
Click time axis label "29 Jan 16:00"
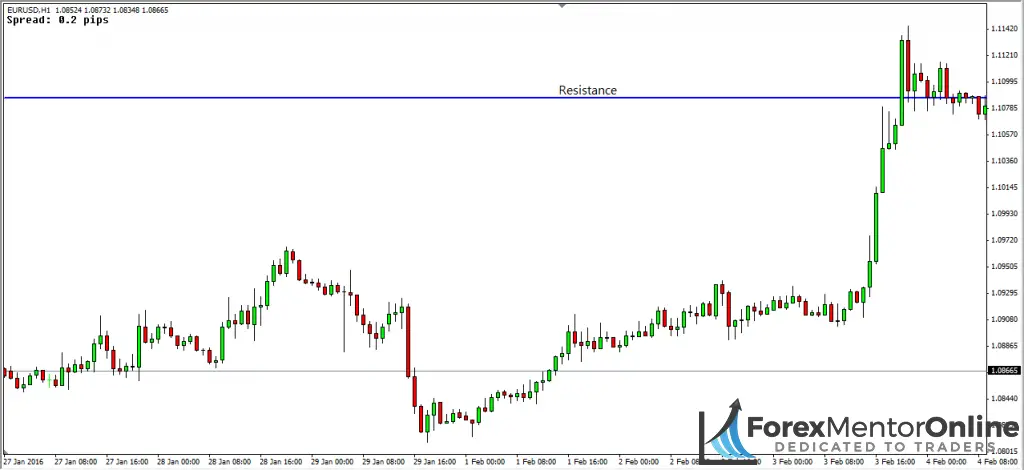[435, 462]
